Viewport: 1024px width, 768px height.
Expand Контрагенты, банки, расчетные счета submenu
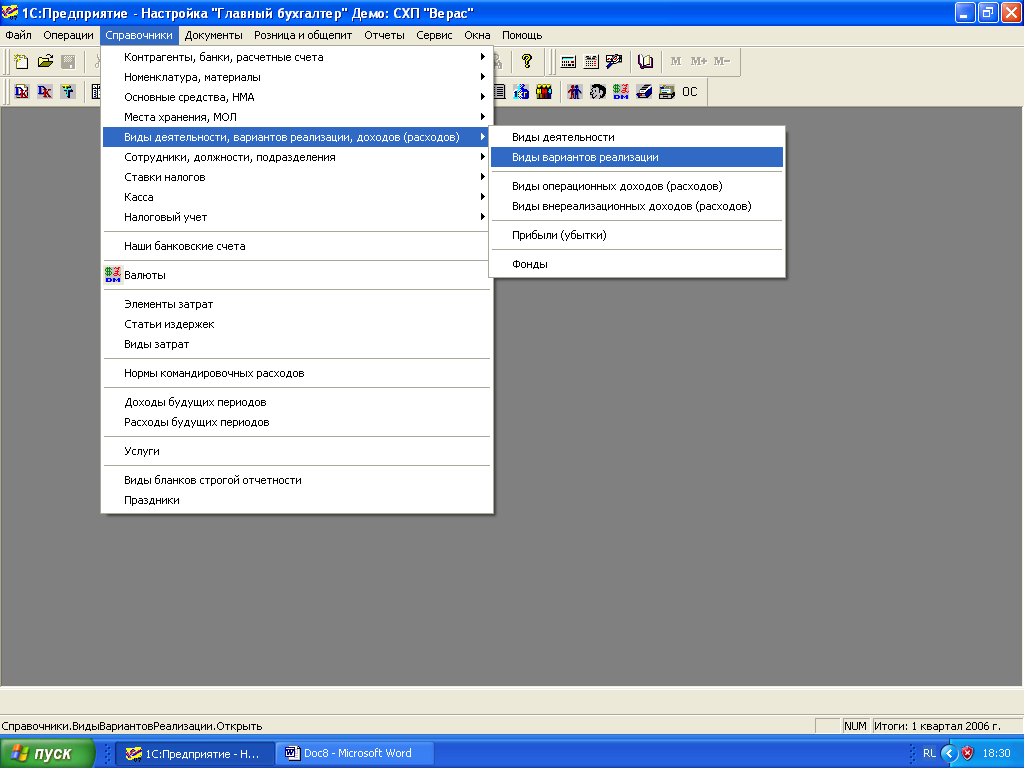(296, 57)
